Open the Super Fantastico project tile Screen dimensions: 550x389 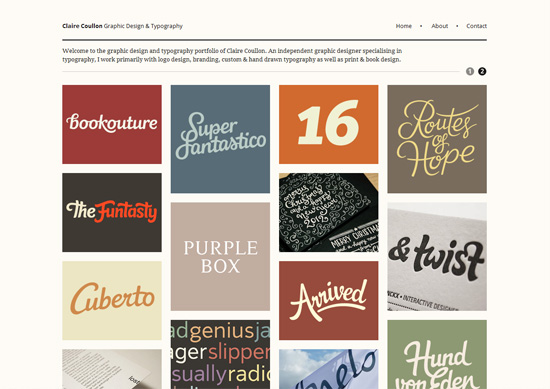coord(220,139)
